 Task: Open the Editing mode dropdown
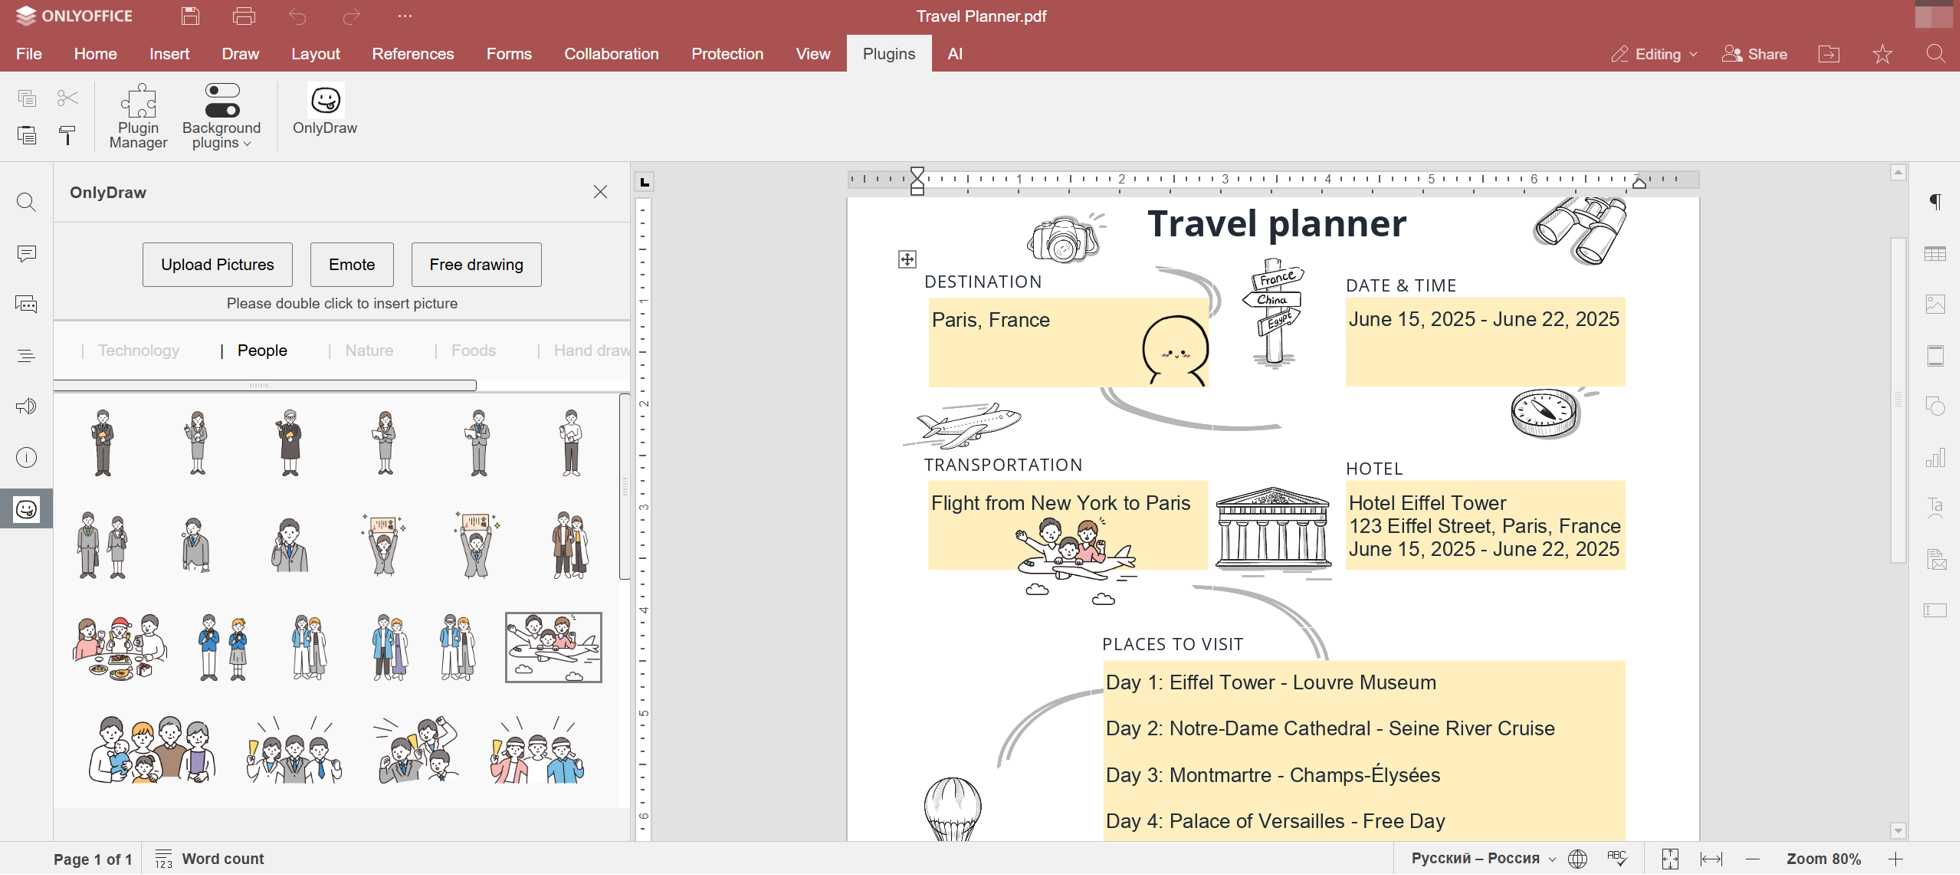[1654, 54]
